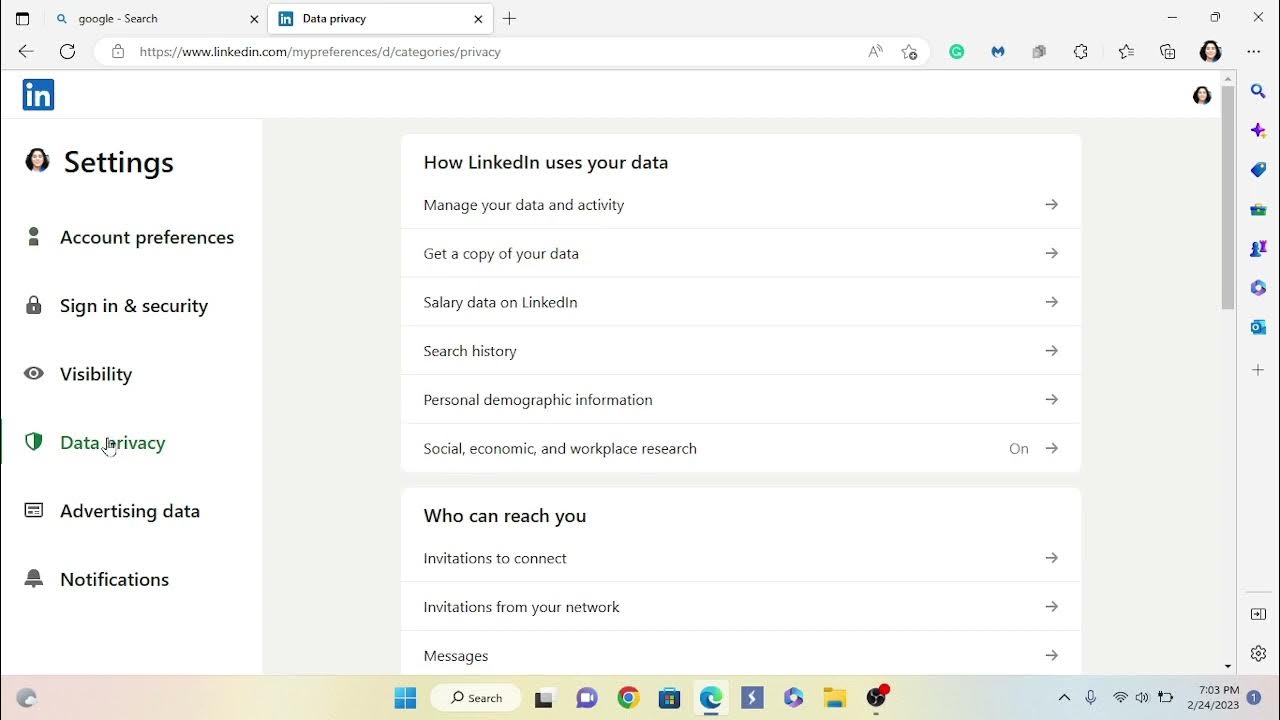Viewport: 1280px width, 720px height.
Task: Click the page vertical scrollbar thumb
Action: tap(1228, 197)
